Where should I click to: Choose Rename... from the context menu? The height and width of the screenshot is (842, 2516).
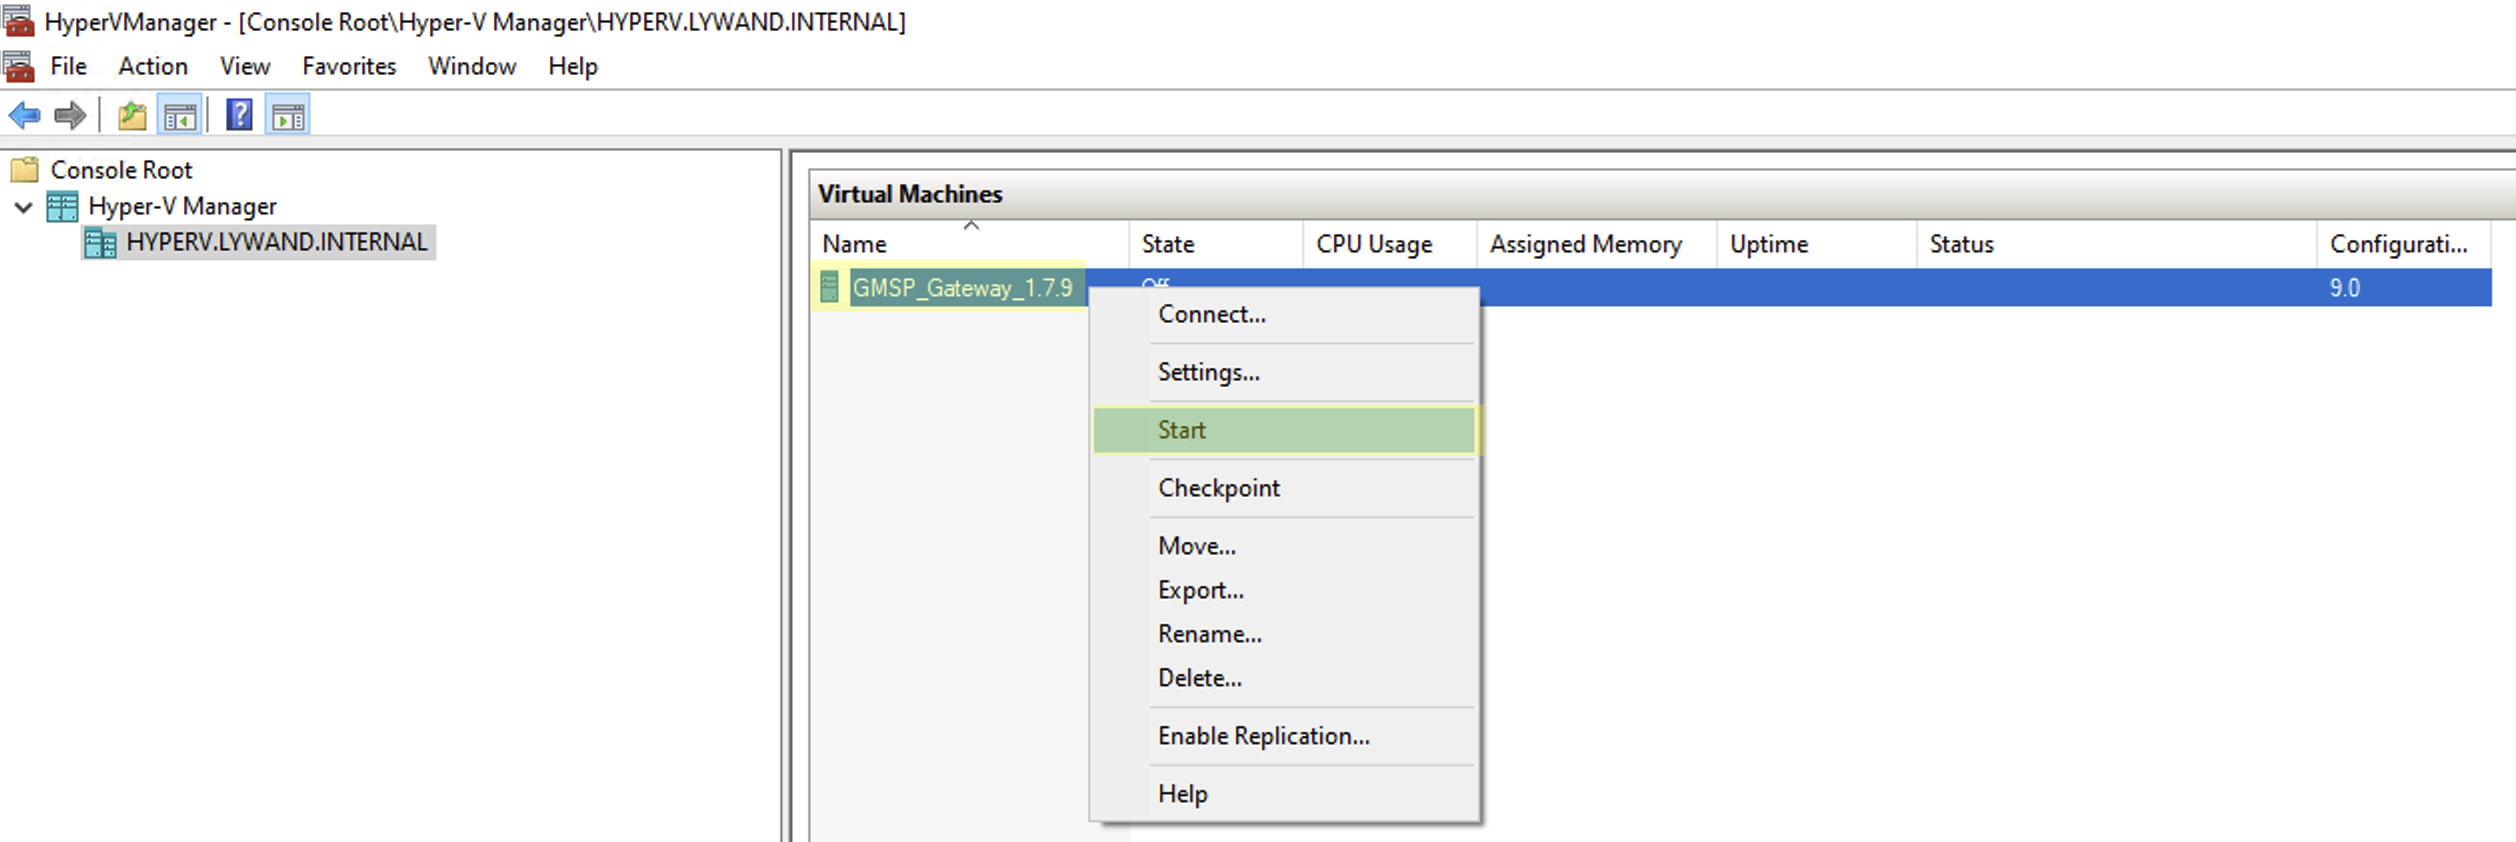tap(1285, 634)
